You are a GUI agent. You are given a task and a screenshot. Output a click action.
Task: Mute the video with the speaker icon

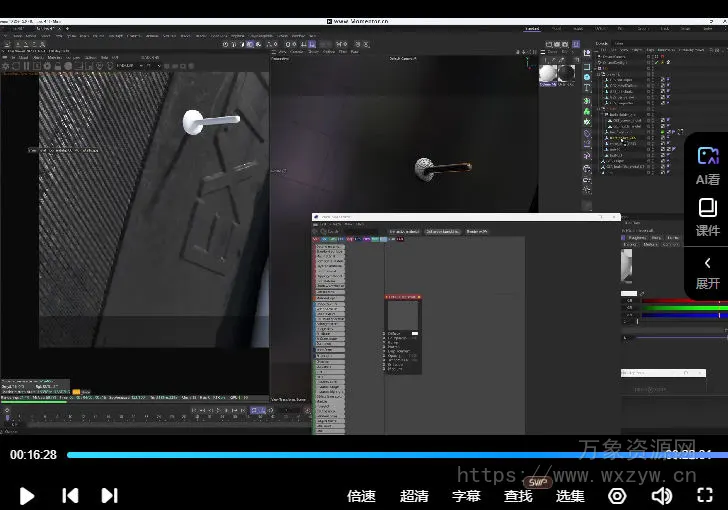661,495
